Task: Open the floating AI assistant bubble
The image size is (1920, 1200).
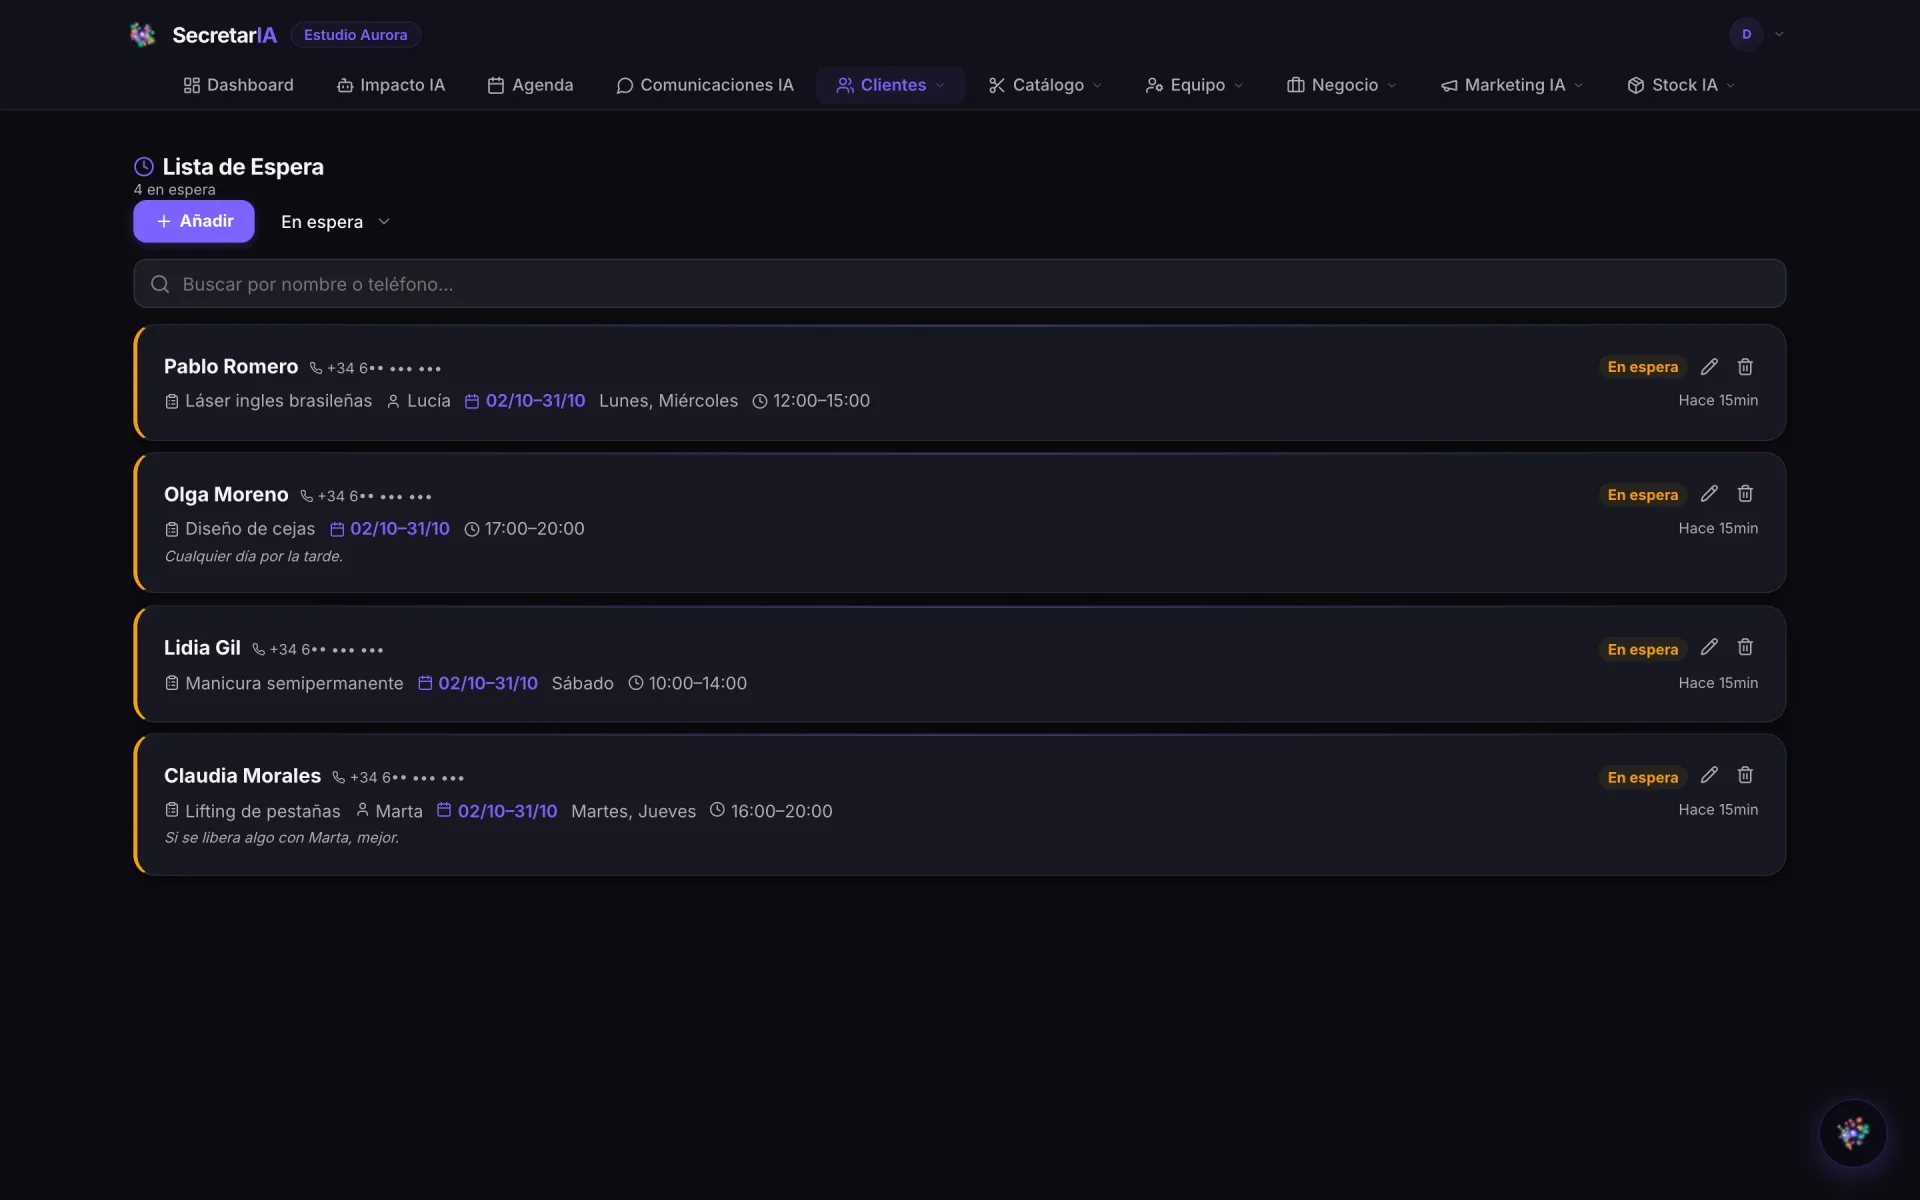Action: click(x=1852, y=1133)
